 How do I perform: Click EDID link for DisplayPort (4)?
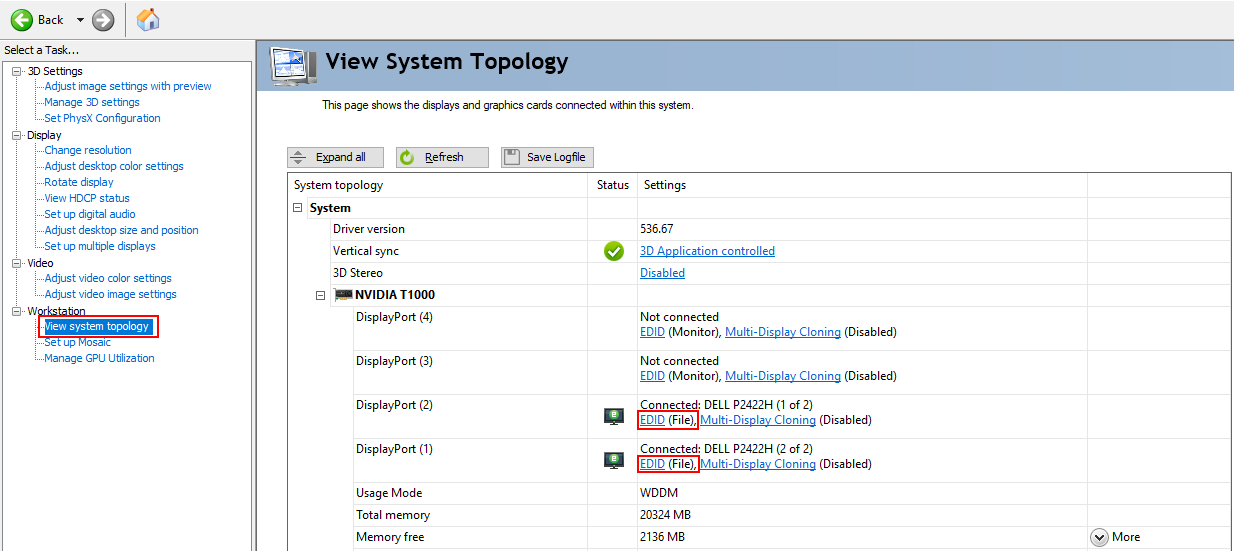(x=652, y=332)
